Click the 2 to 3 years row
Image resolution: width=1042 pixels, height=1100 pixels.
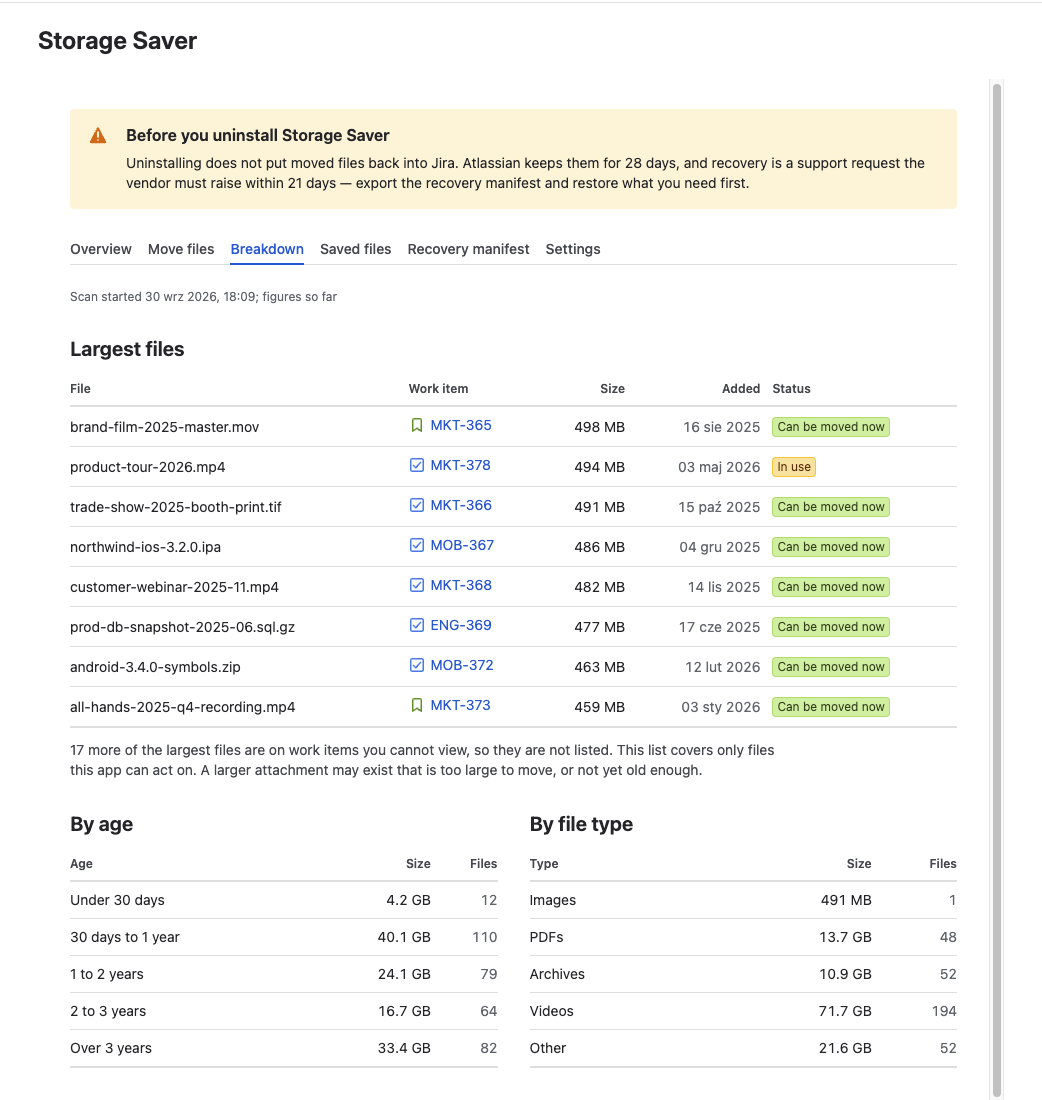[283, 1012]
